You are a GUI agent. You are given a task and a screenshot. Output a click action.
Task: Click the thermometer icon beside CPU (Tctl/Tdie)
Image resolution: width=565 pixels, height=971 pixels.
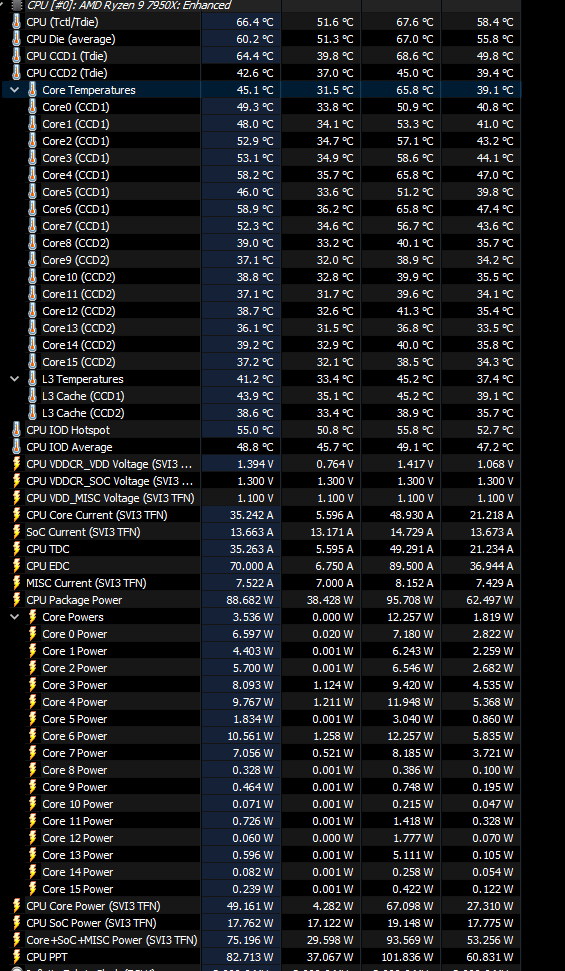pos(17,22)
